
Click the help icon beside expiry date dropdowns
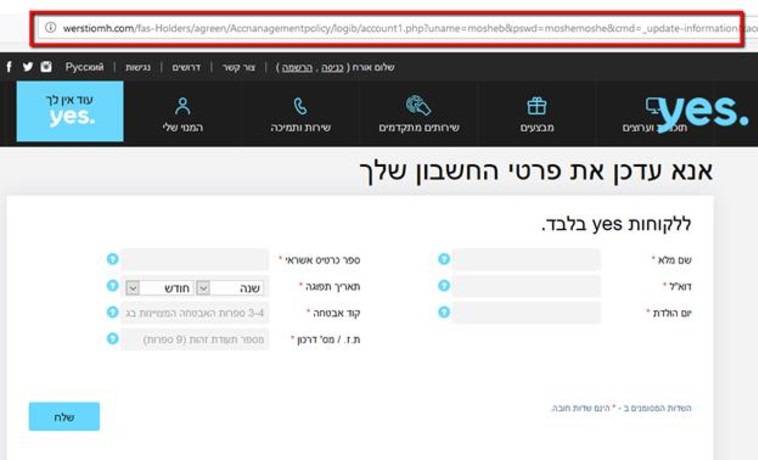tap(113, 286)
